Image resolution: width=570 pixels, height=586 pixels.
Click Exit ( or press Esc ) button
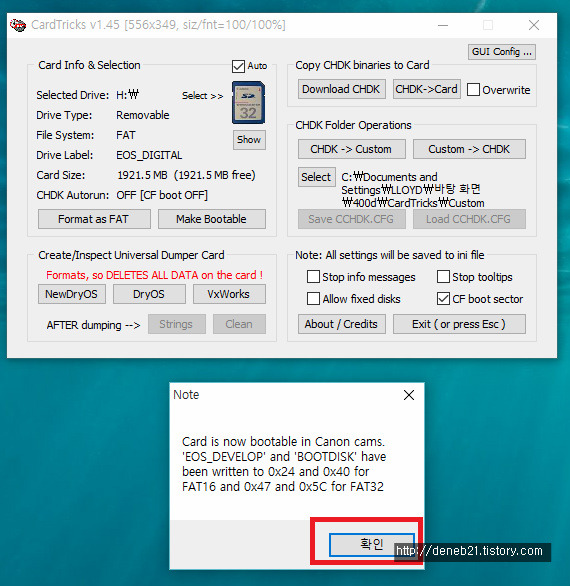pos(459,324)
